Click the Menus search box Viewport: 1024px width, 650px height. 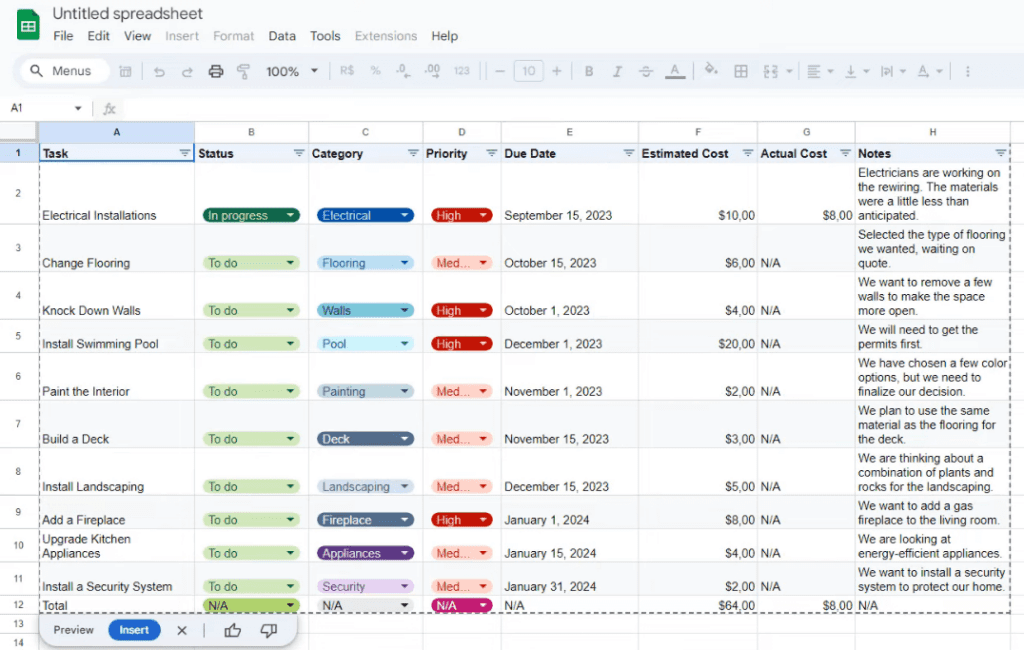point(64,71)
